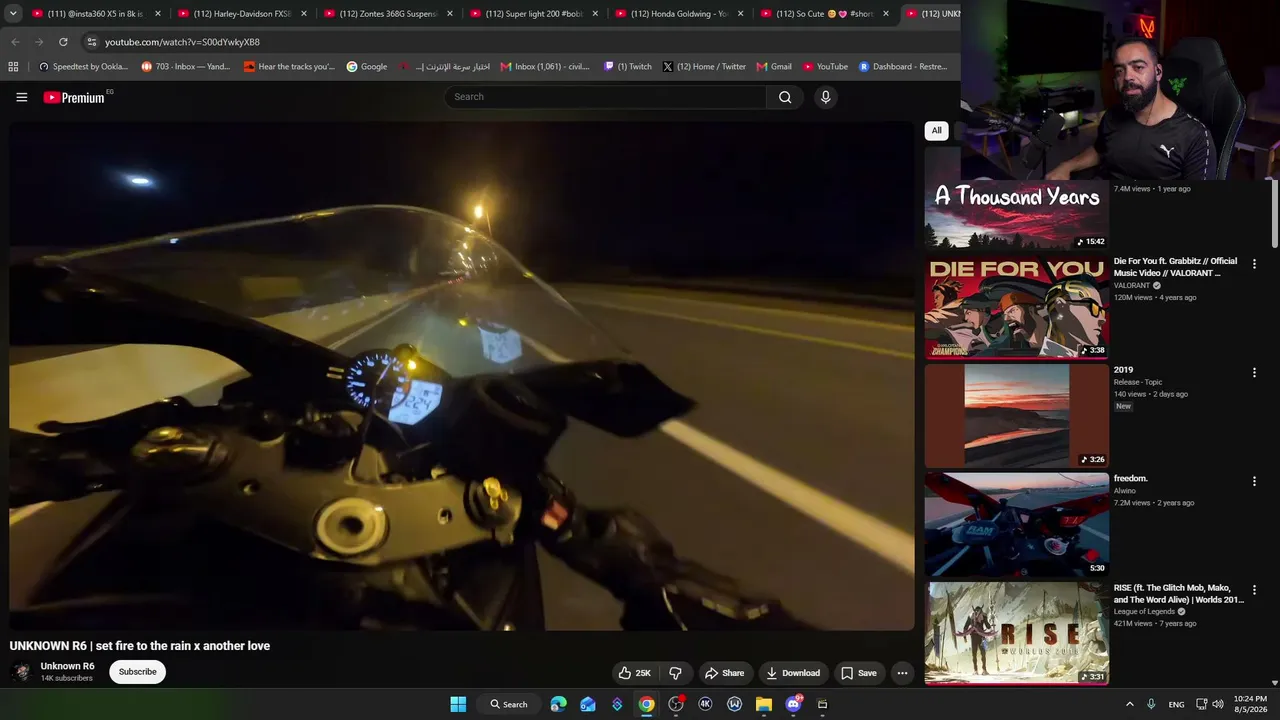The width and height of the screenshot is (1280, 720).
Task: Open Unknown R6 channel name link
Action: [x=67, y=666]
